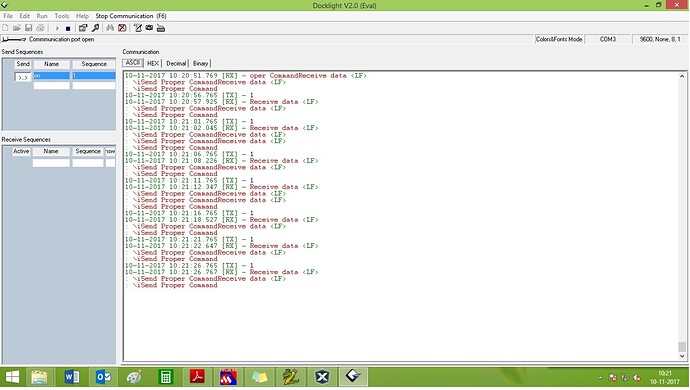690x390 pixels.
Task: Open Microsoft Word from the taskbar
Action: [x=72, y=377]
